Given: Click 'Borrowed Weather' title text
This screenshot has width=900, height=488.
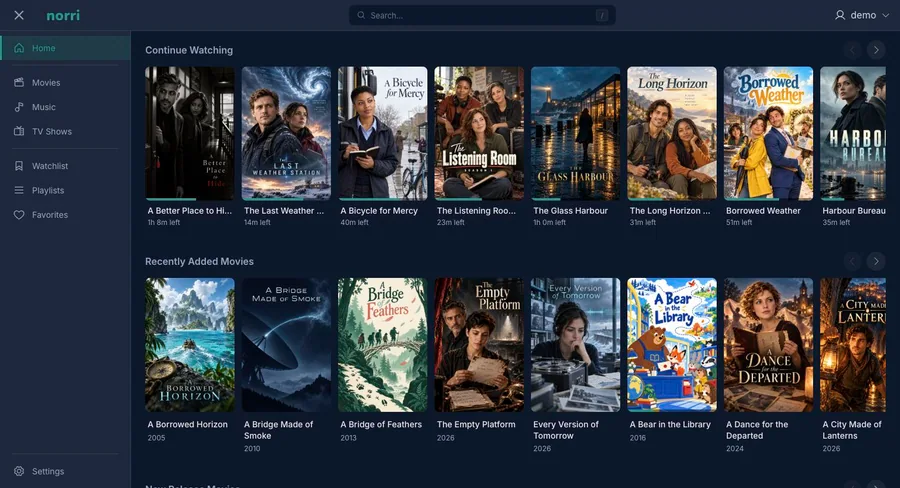Looking at the screenshot, I should click(x=763, y=211).
